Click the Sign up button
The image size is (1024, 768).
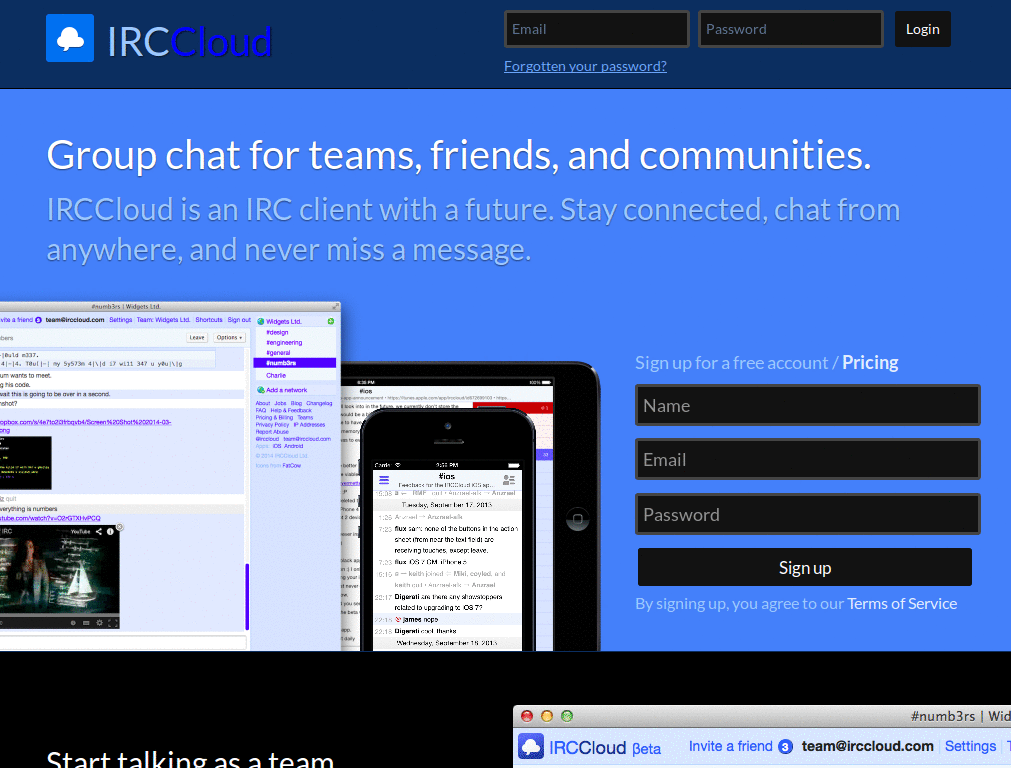[805, 568]
